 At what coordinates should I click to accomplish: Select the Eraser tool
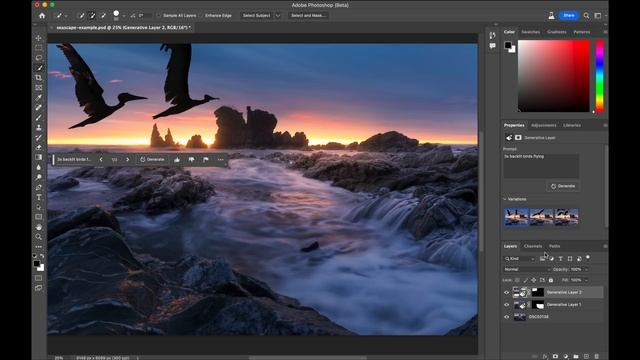pos(39,147)
